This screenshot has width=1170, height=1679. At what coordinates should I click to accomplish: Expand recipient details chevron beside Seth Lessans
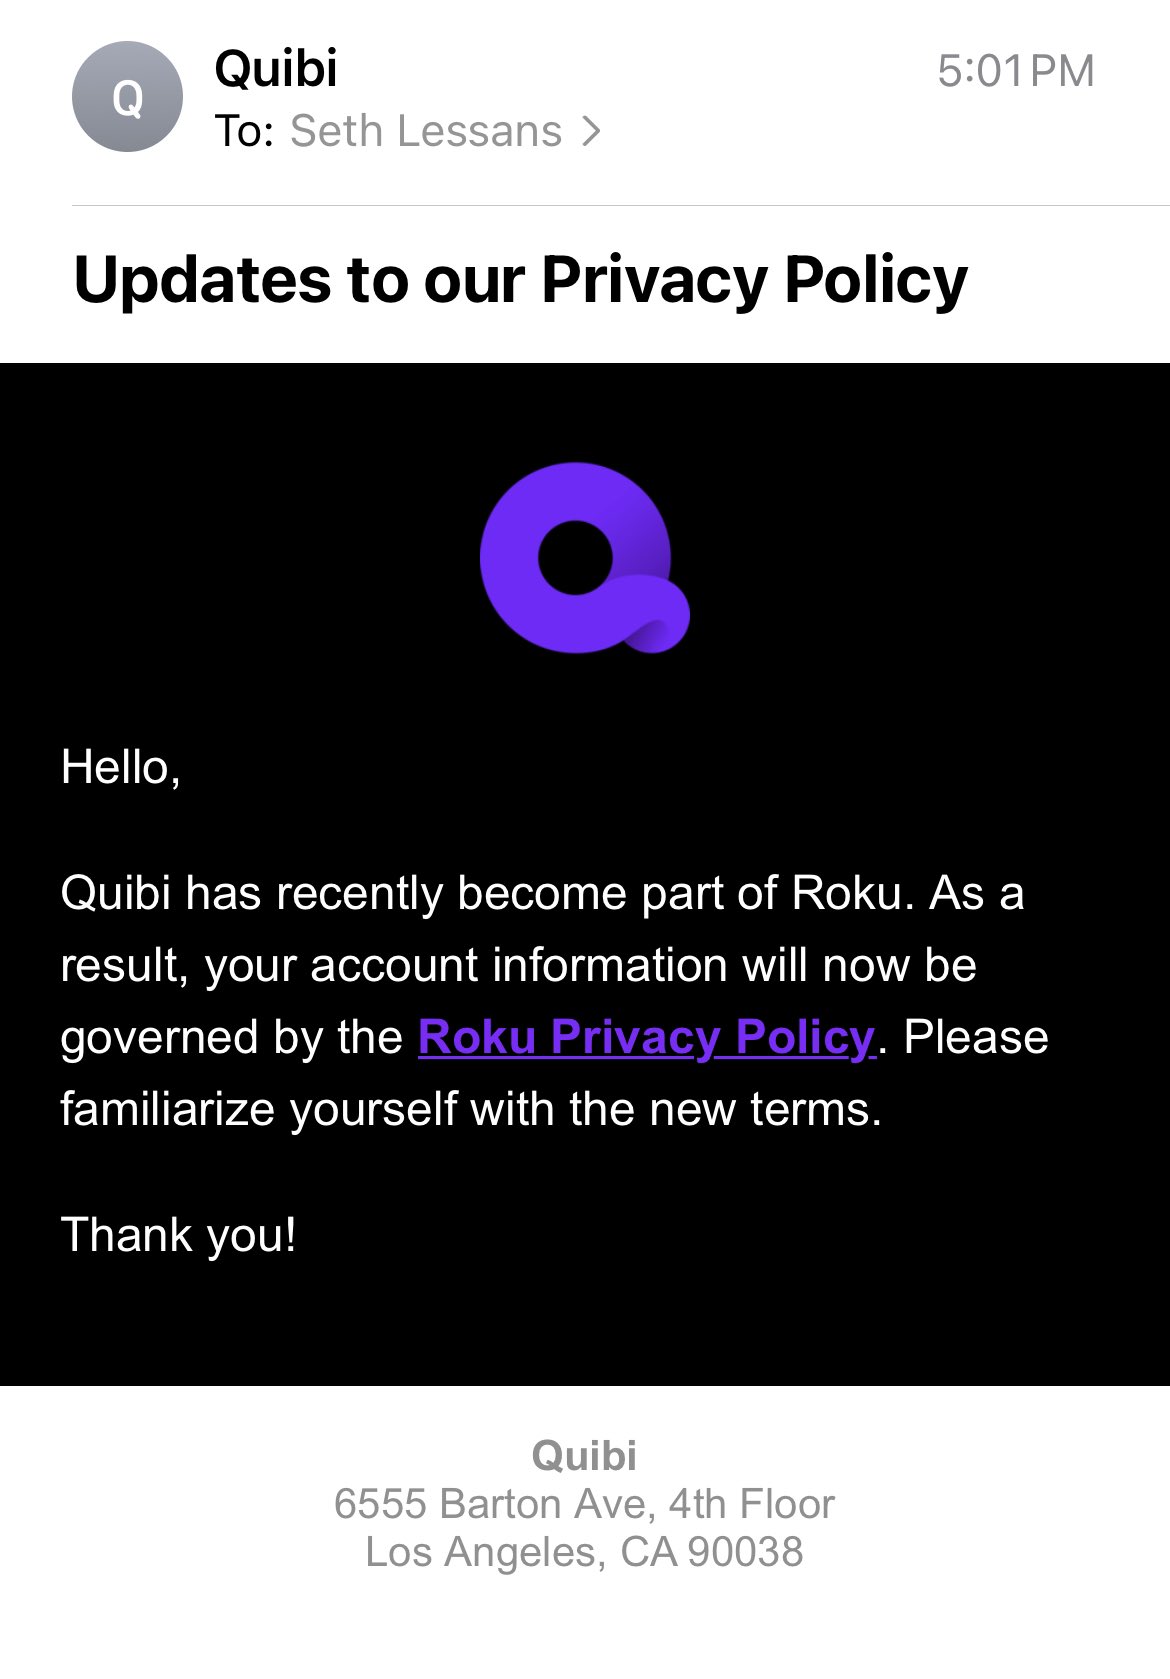[x=591, y=131]
